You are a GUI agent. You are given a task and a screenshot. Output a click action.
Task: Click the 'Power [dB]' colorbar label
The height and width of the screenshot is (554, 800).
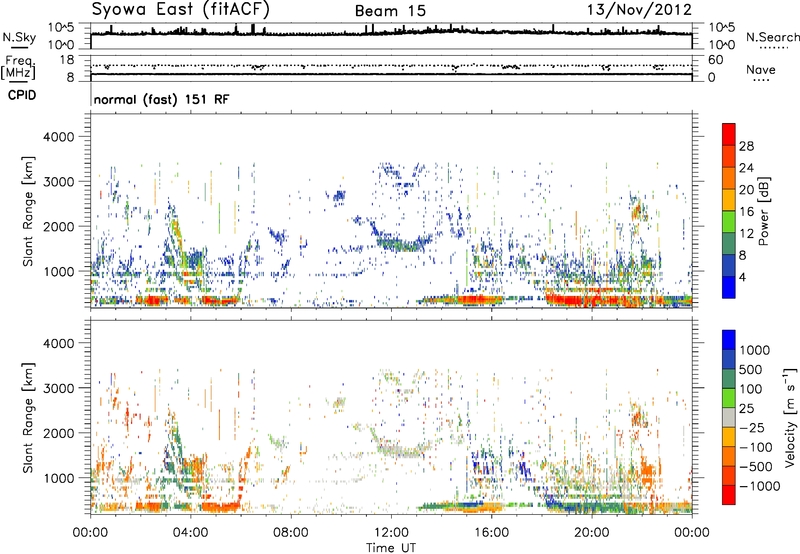[x=763, y=211]
